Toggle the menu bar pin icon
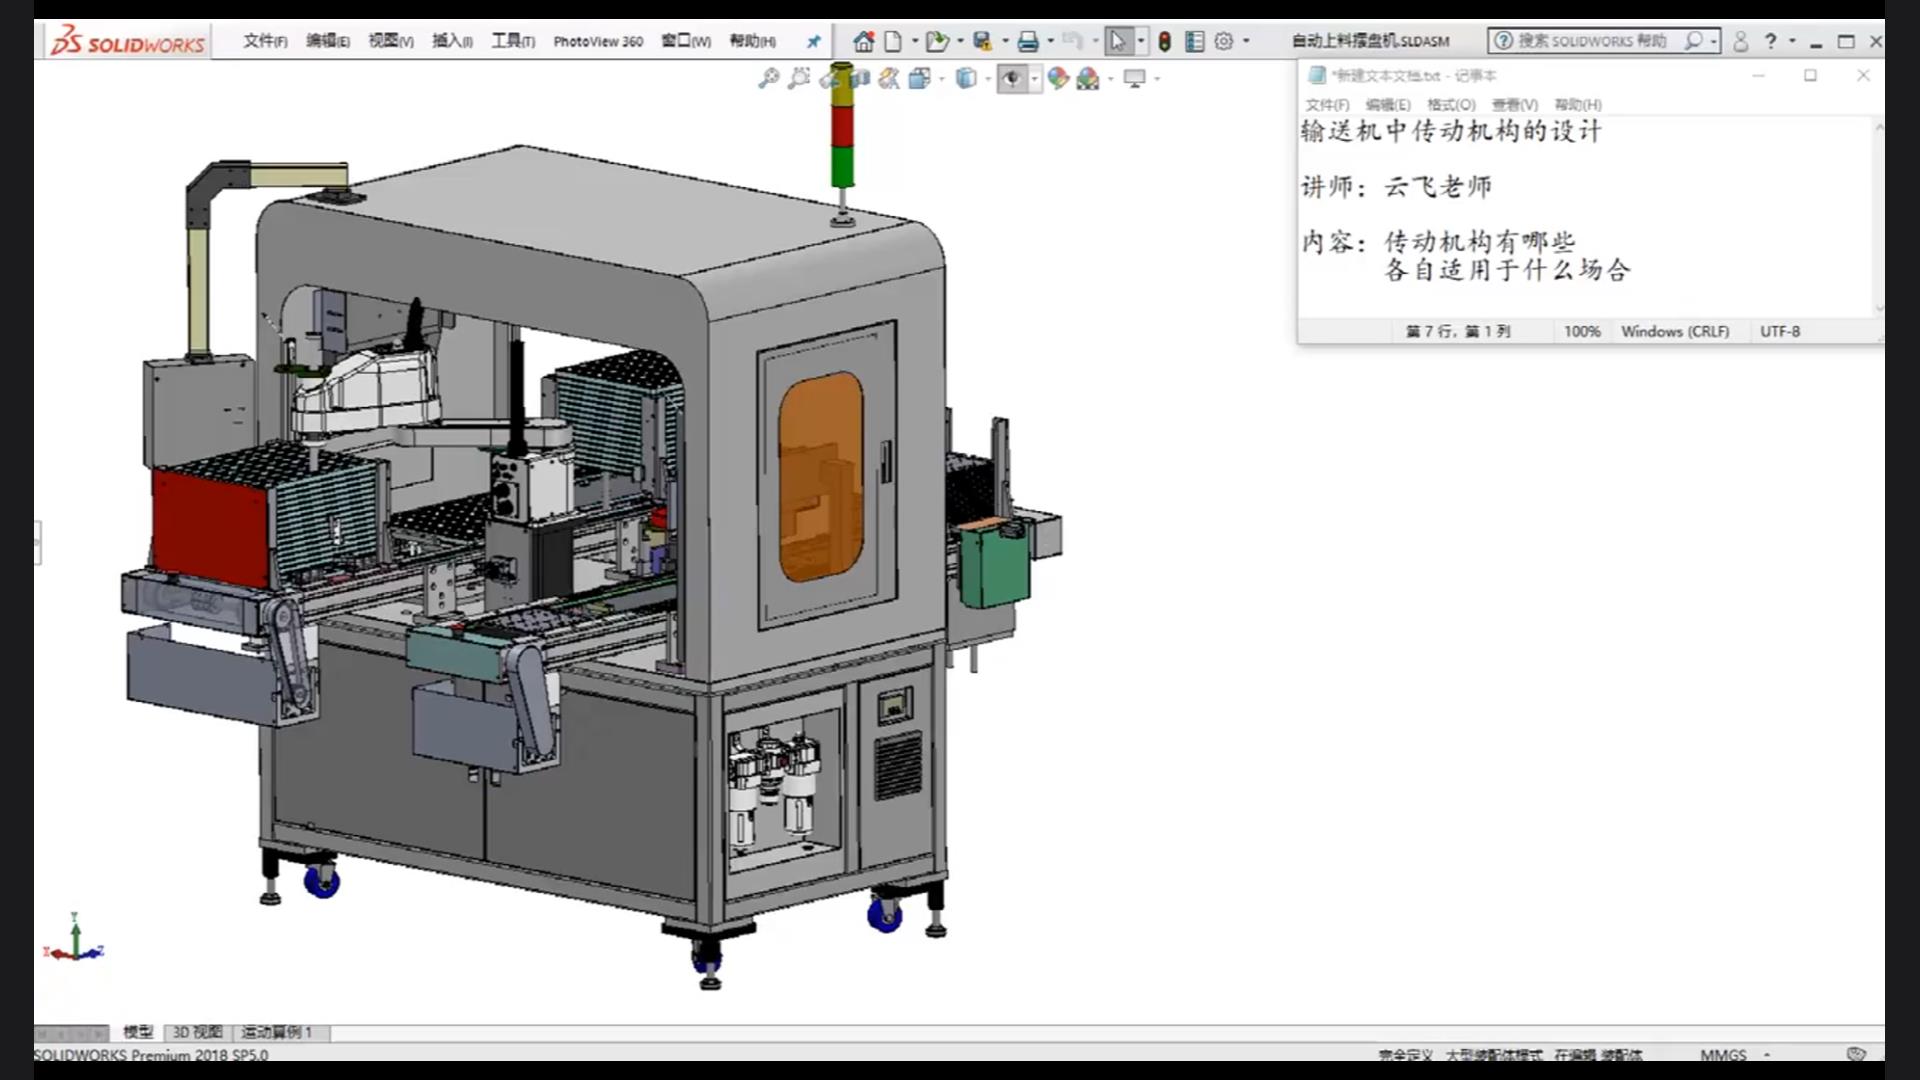Screen dimensions: 1920x1080 813,41
